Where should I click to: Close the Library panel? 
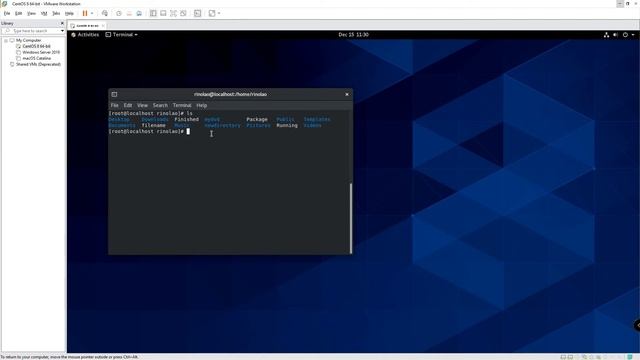pyautogui.click(x=62, y=23)
